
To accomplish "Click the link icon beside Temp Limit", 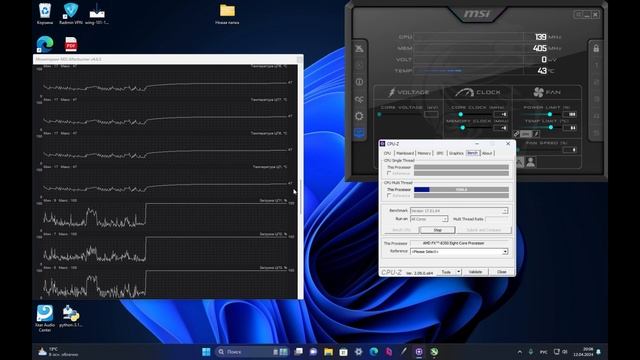I will point(516,134).
